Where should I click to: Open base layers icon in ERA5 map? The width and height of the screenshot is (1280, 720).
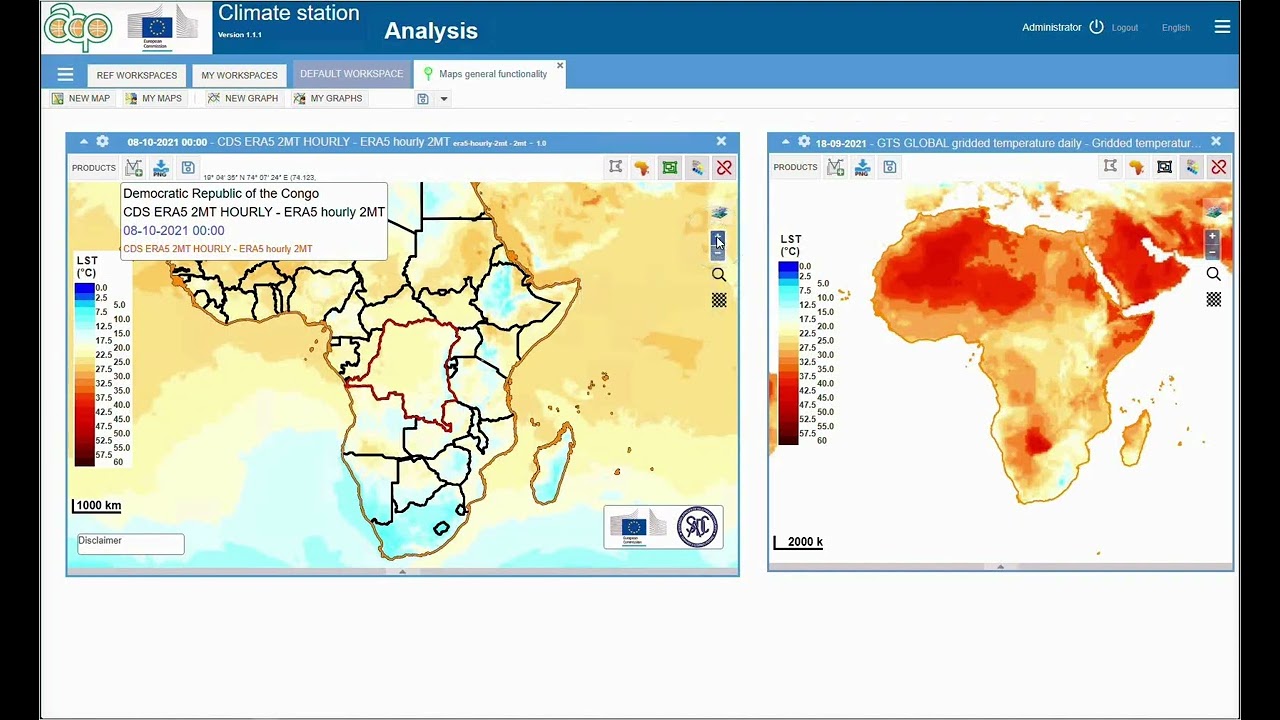pos(719,212)
